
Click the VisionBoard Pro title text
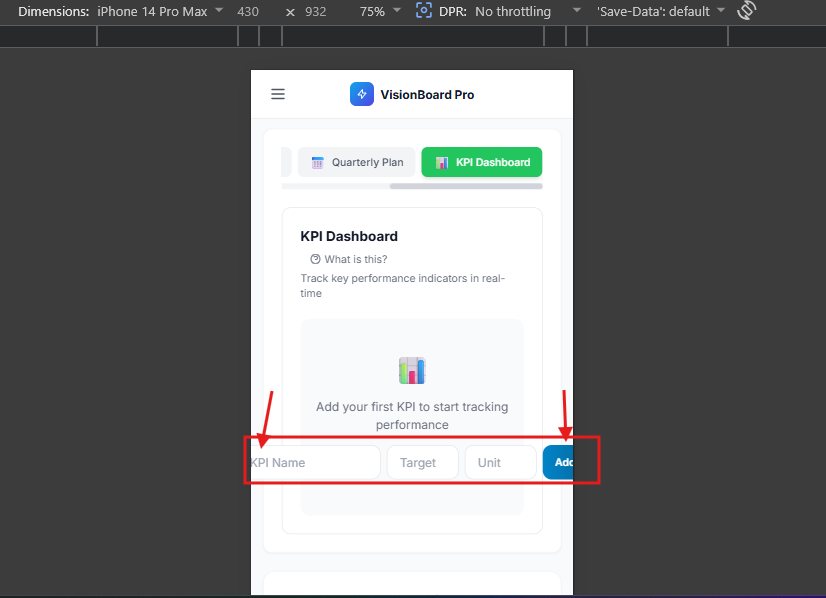point(427,95)
